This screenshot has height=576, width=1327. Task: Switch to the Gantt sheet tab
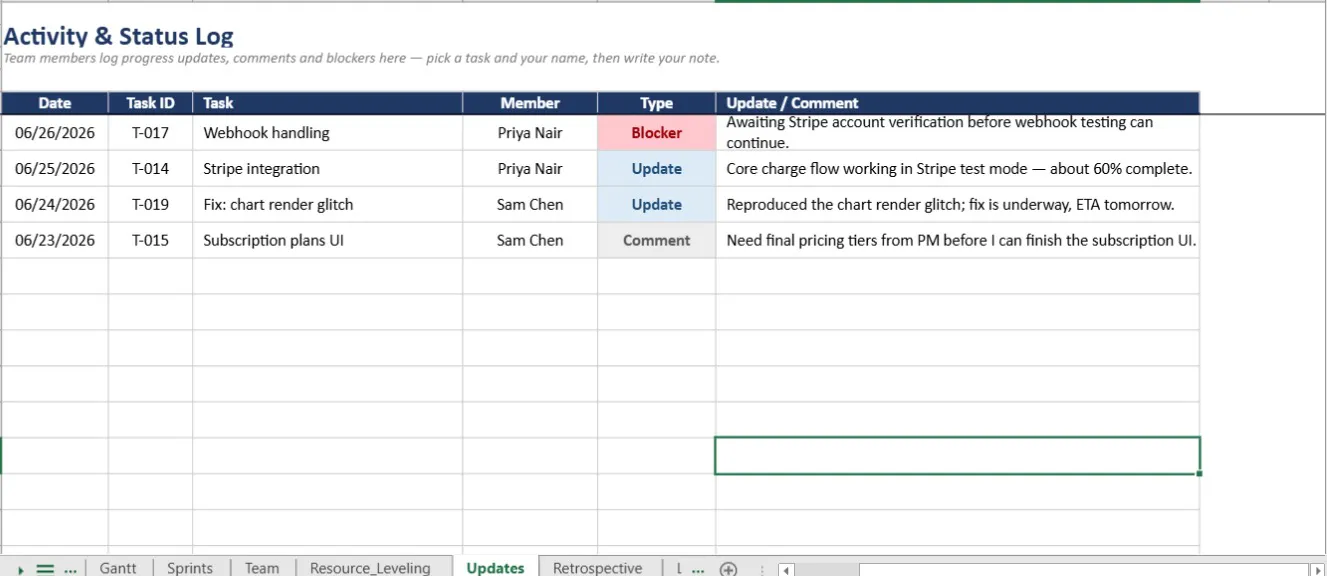pos(118,568)
